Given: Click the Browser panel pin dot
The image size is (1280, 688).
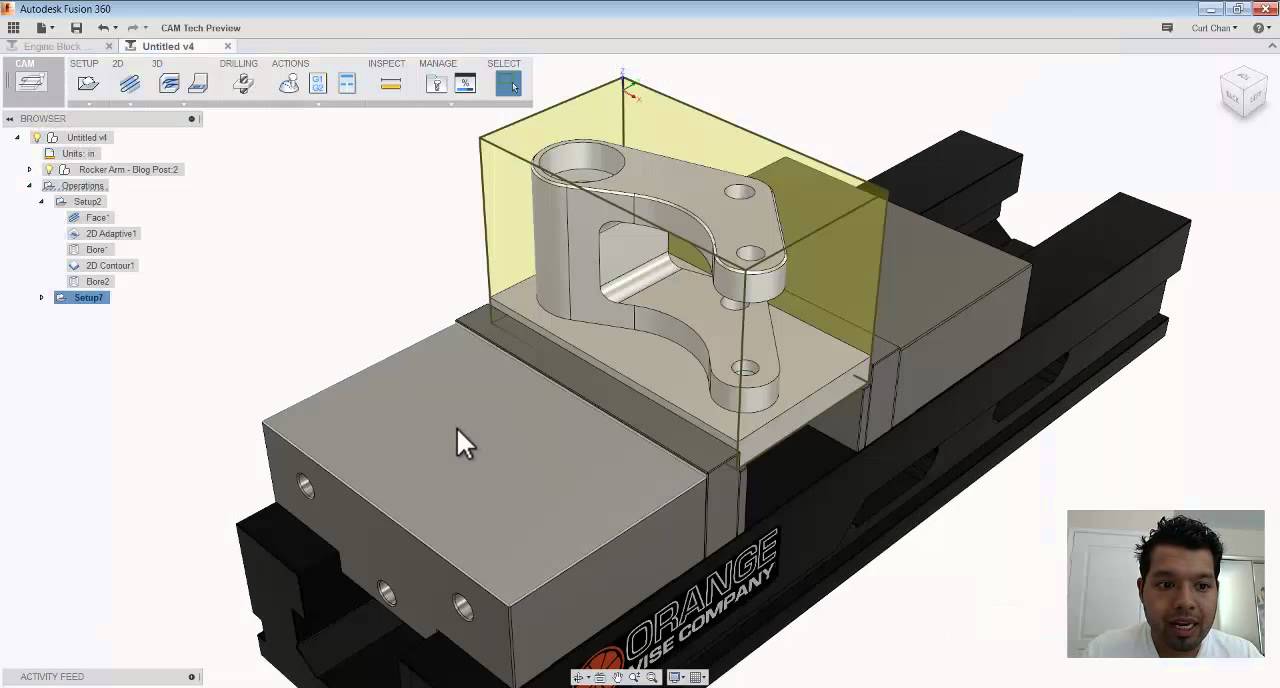Looking at the screenshot, I should tap(191, 118).
